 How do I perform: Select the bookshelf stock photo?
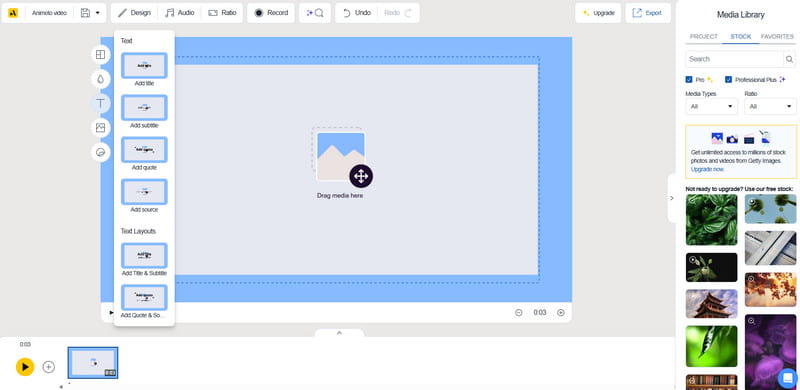[711, 382]
